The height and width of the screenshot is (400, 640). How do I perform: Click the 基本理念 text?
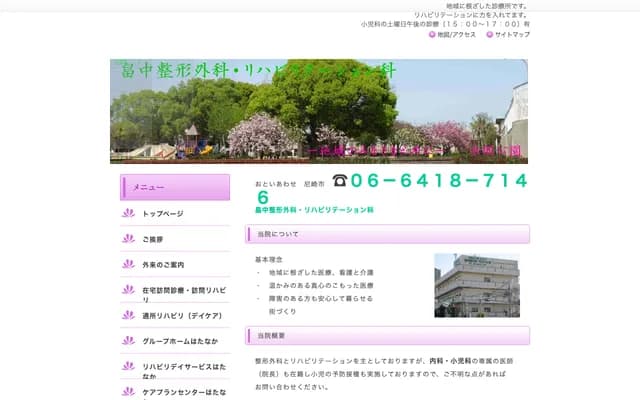tap(269, 260)
